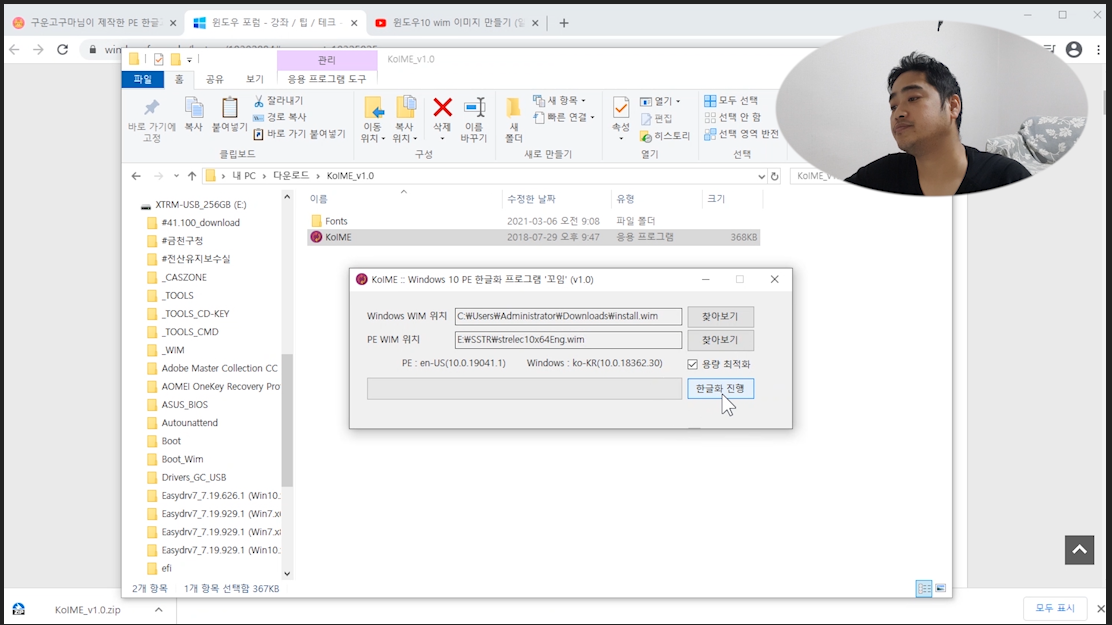Switch to 윈도우10 wim 이미지 만들기 tab
Screen dimensions: 1112x625
click(x=457, y=23)
